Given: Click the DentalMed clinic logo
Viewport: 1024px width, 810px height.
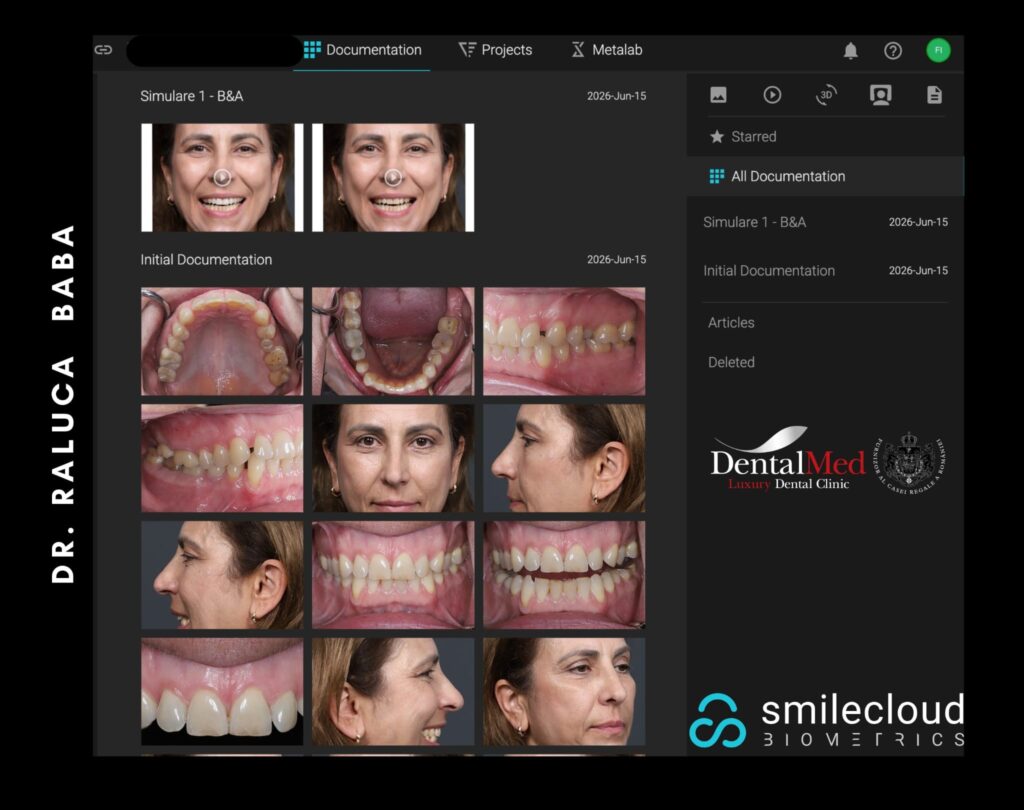Looking at the screenshot, I should click(x=788, y=460).
